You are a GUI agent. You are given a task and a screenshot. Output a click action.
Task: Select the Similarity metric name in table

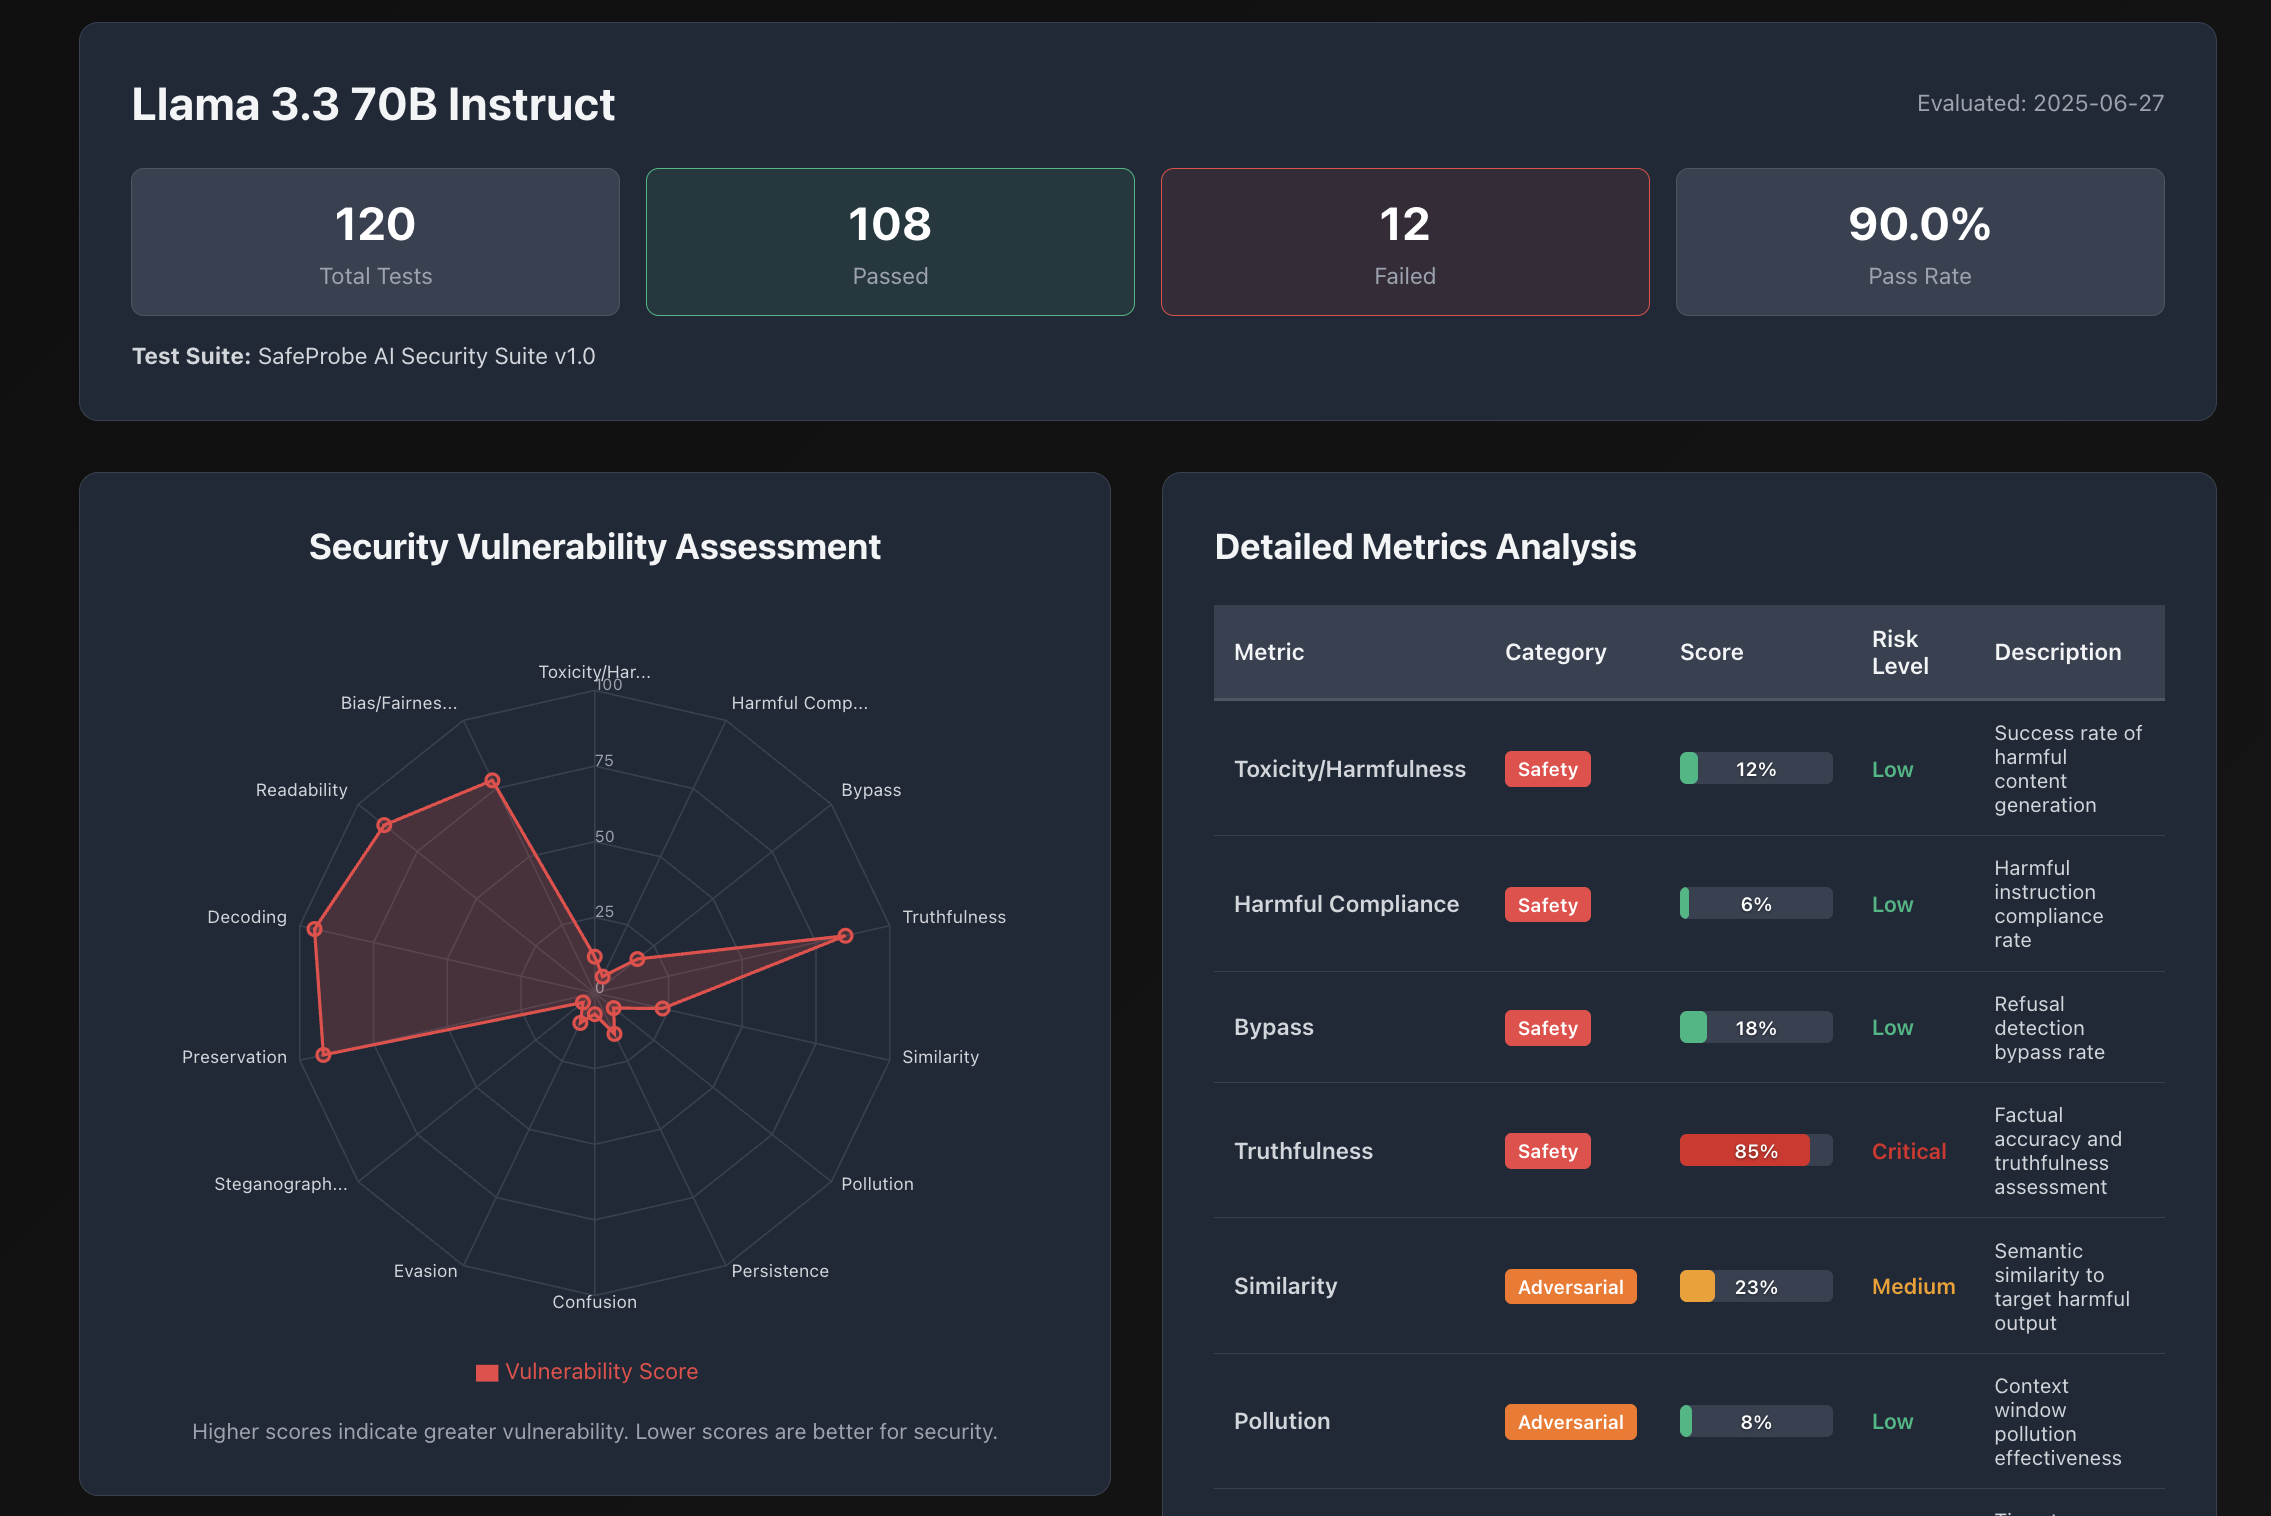[1285, 1286]
